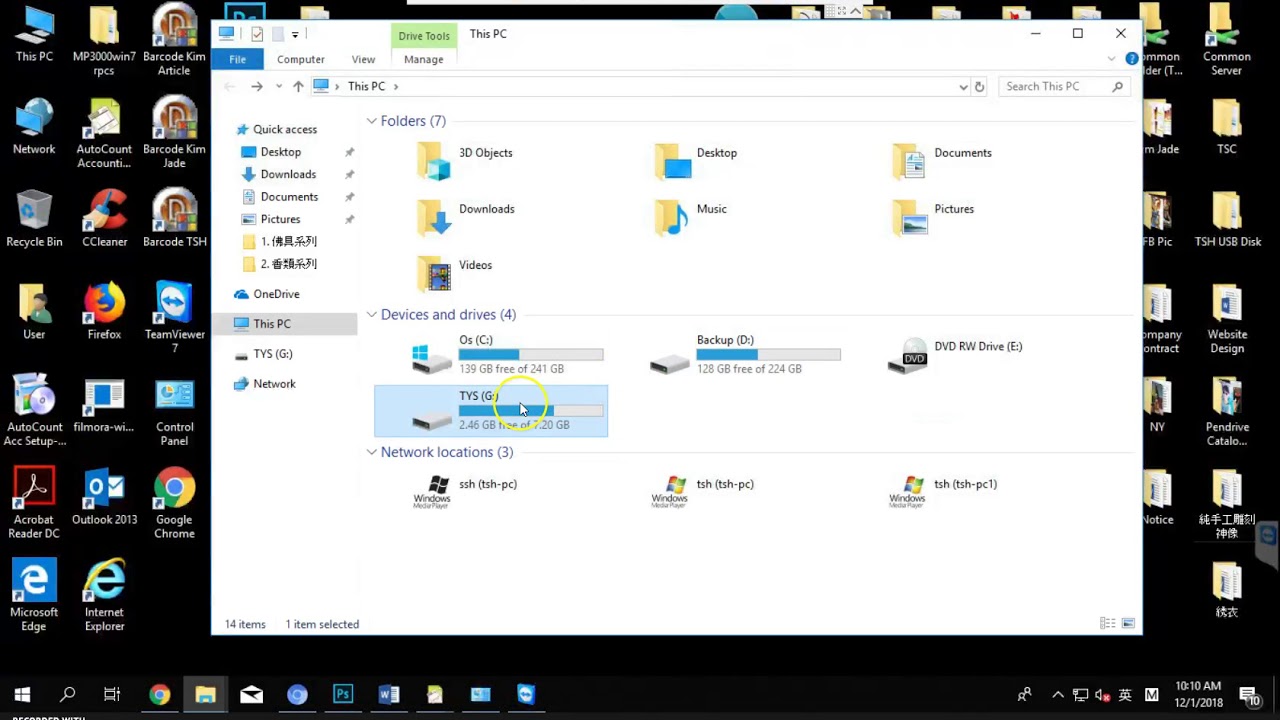
Task: Switch to the View ribbon tab
Action: [x=363, y=59]
